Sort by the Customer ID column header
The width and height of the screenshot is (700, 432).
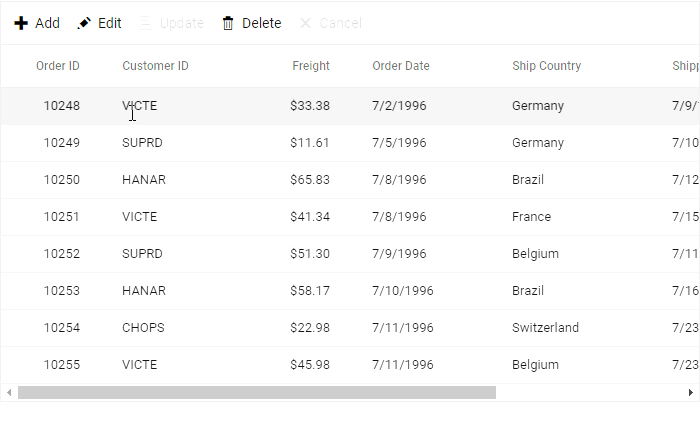click(x=155, y=66)
